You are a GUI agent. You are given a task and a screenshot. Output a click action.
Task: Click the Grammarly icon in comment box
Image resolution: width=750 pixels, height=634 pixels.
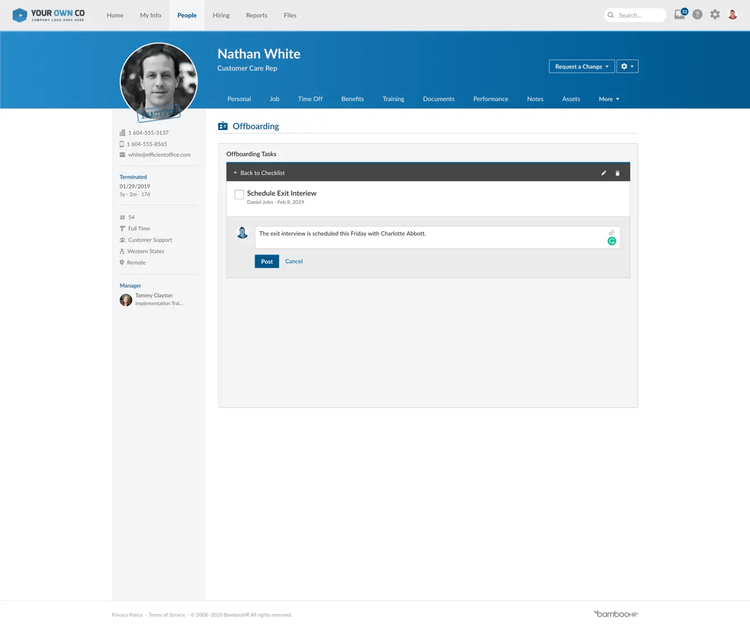612,241
